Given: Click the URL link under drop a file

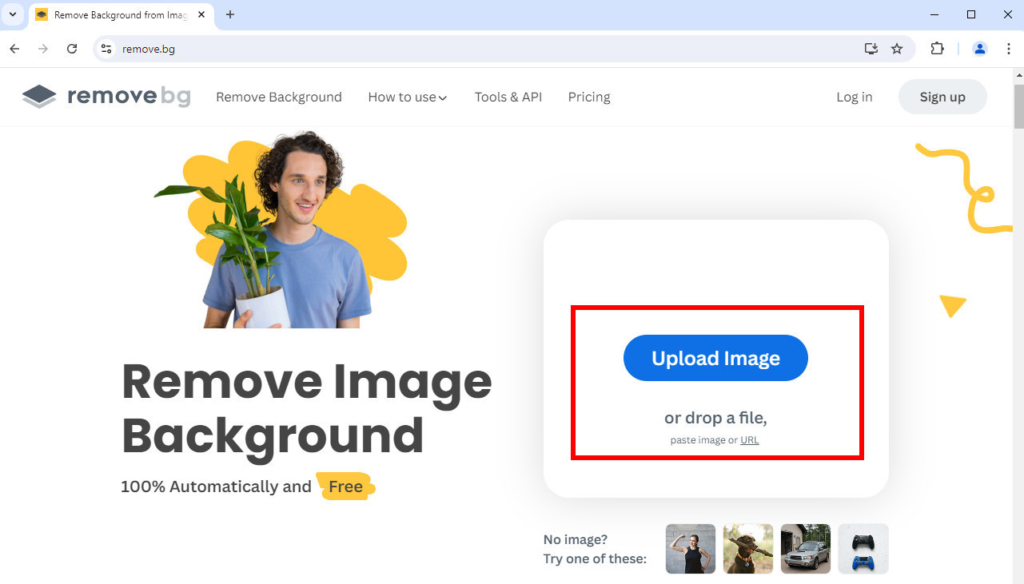Looking at the screenshot, I should [x=749, y=440].
